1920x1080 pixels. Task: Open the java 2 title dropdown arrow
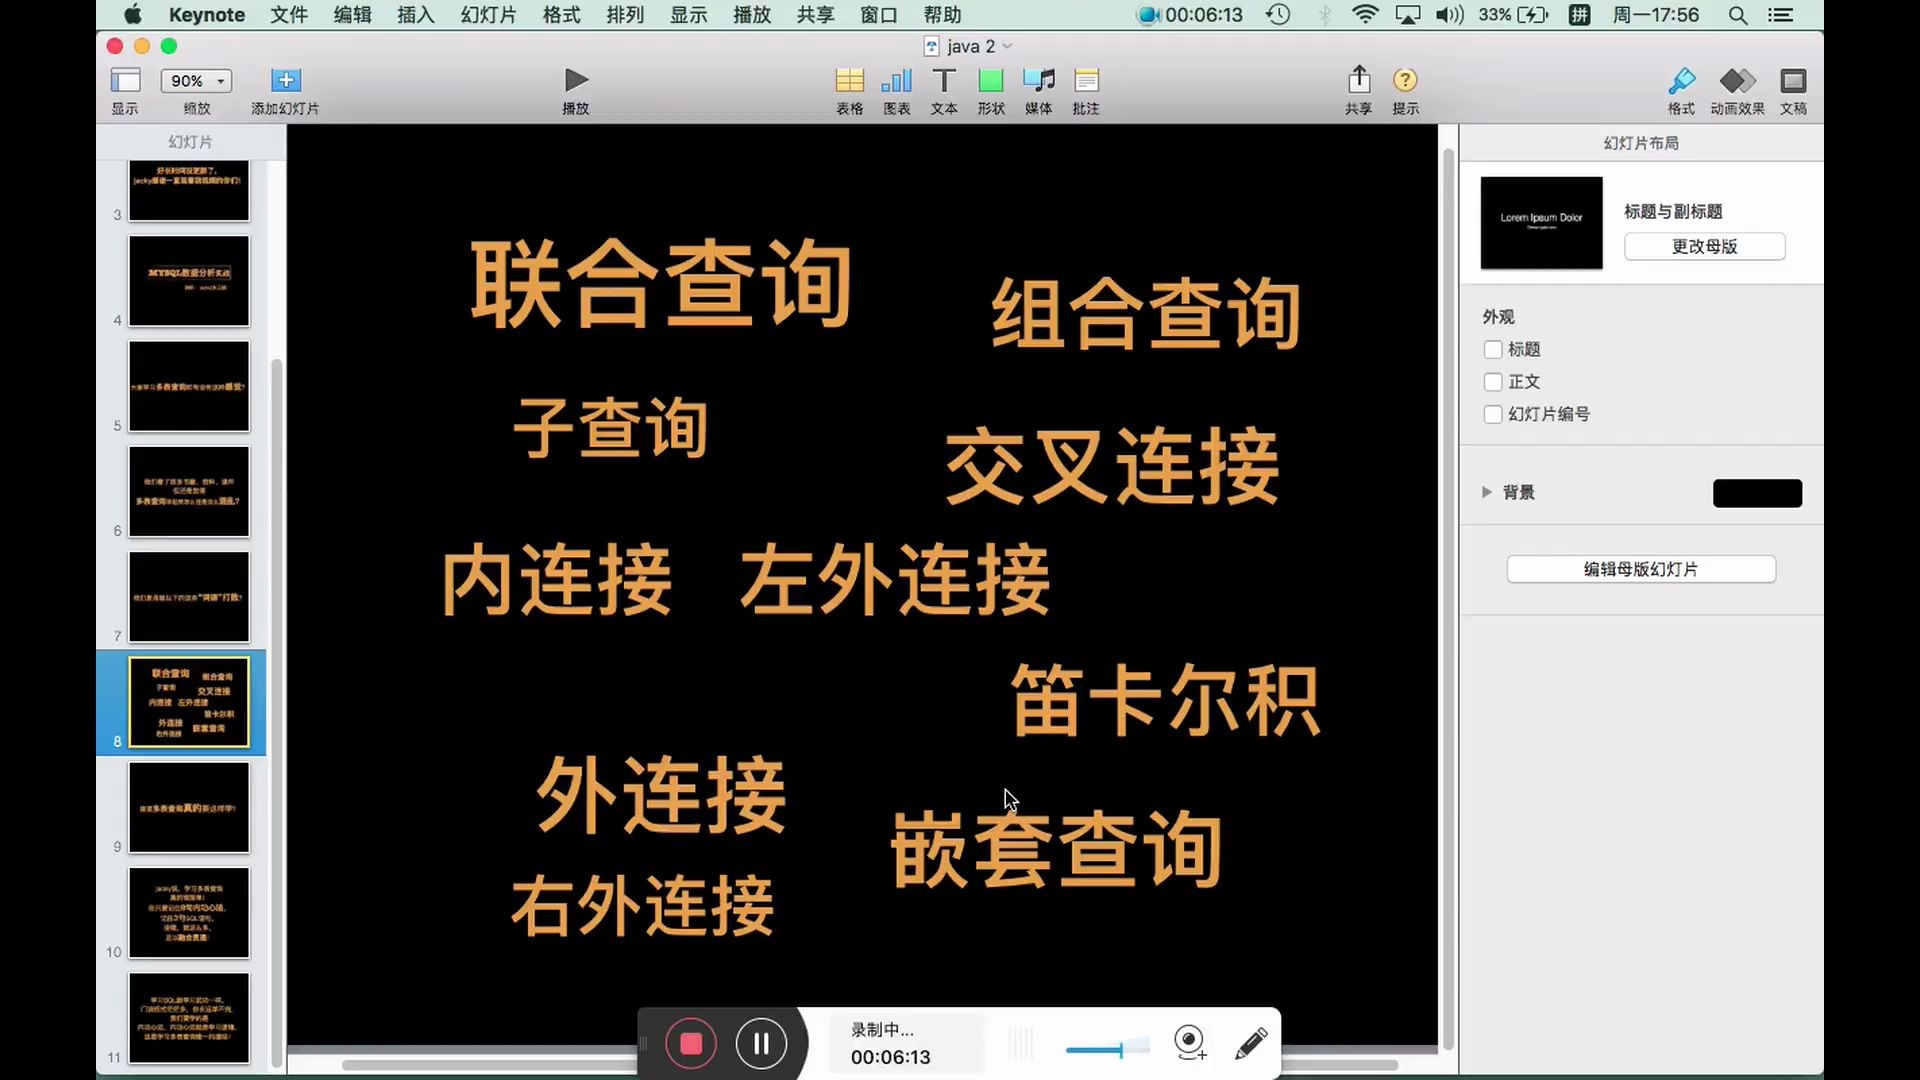(x=1007, y=46)
